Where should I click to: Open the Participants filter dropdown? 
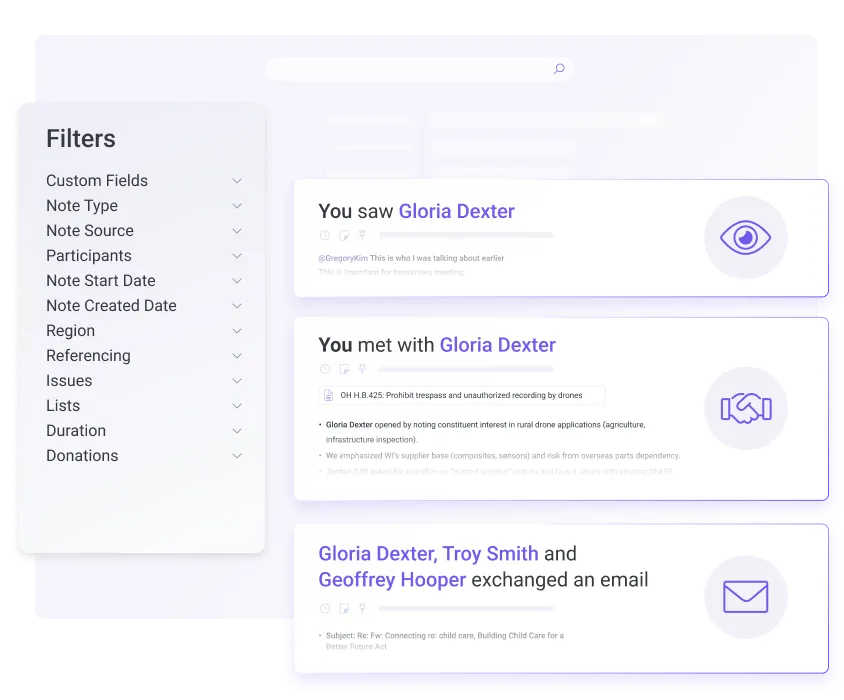click(x=237, y=256)
